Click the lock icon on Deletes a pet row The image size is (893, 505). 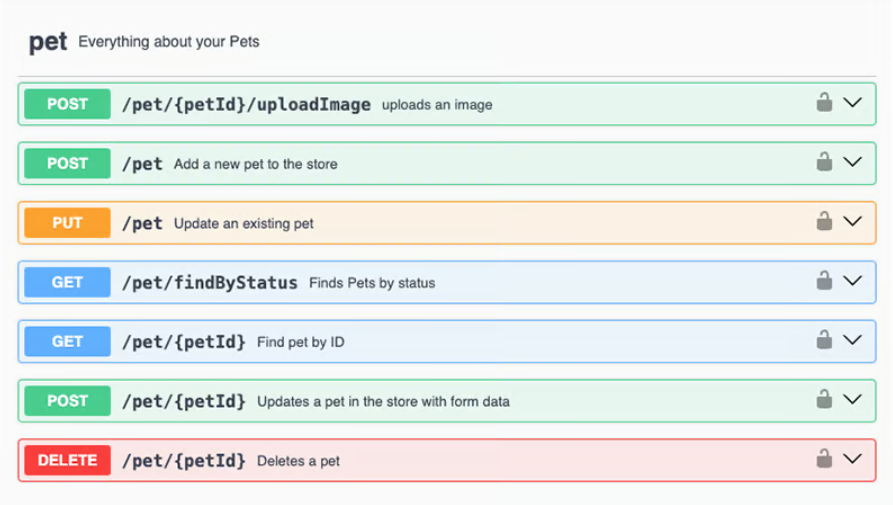(824, 459)
